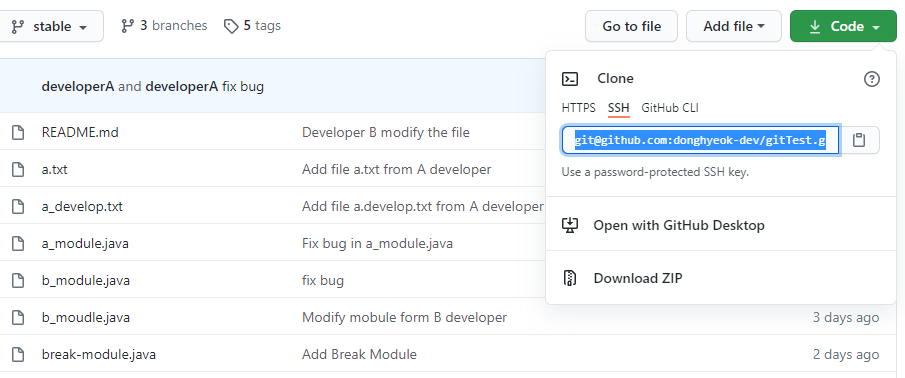Click the Go to file button
Image resolution: width=905 pixels, height=378 pixels.
(x=631, y=27)
